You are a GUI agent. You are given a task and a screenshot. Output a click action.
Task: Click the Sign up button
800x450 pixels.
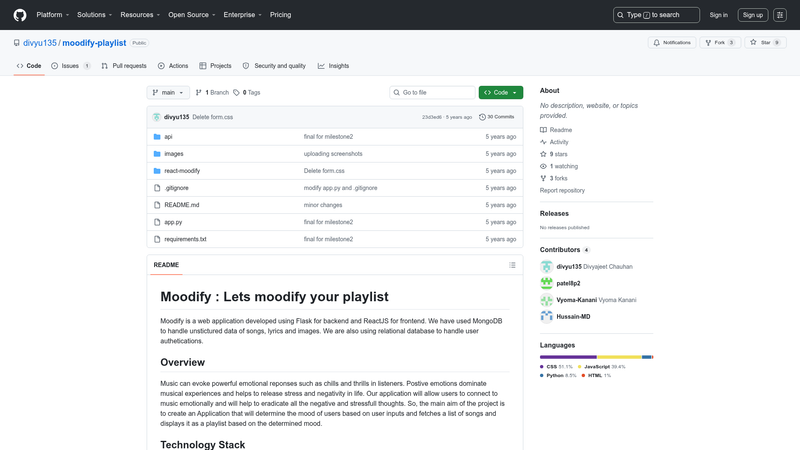click(753, 15)
